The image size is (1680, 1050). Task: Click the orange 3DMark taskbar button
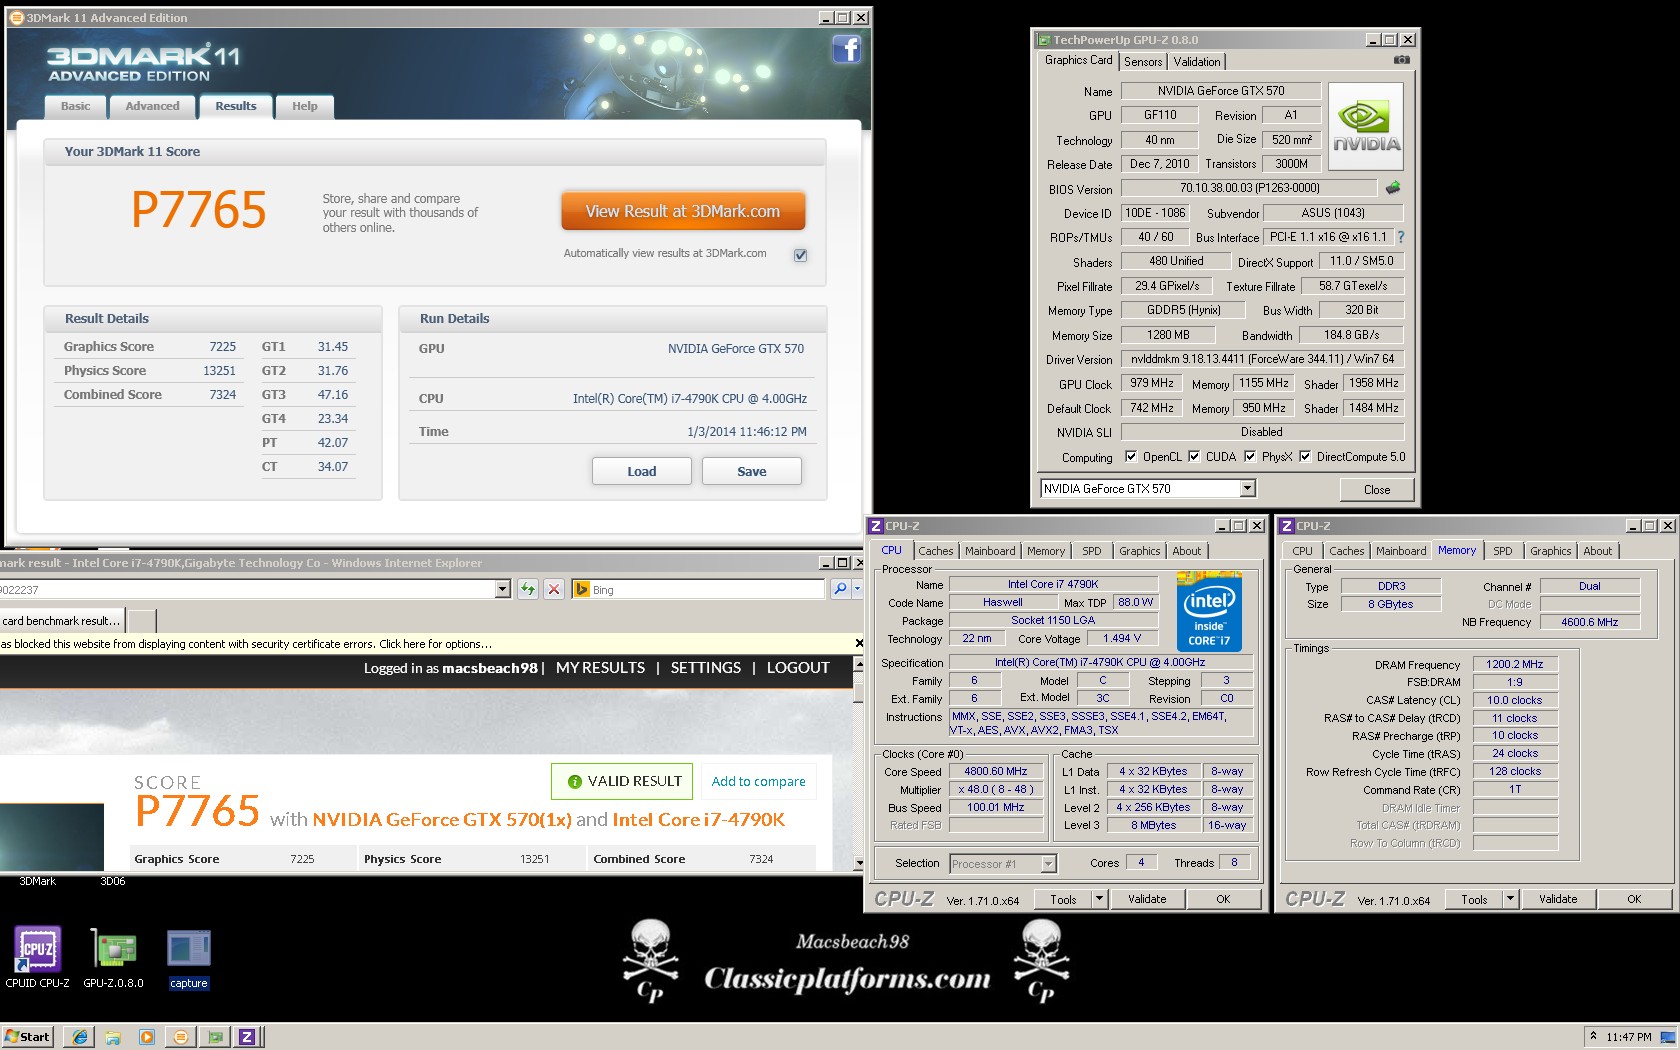click(181, 1037)
